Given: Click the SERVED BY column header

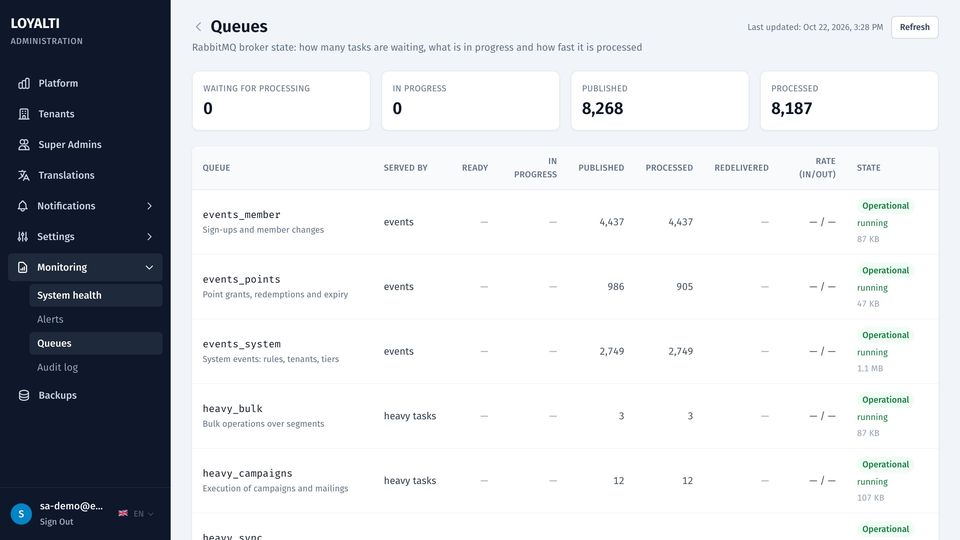Looking at the screenshot, I should (405, 168).
